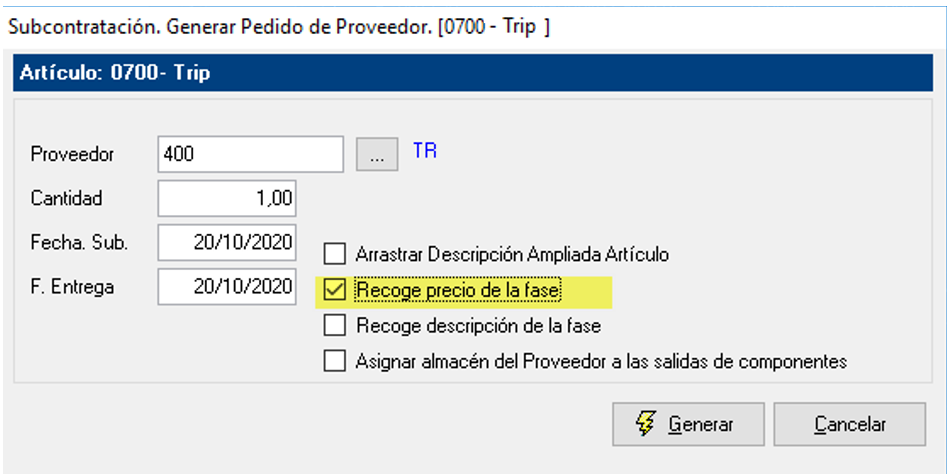This screenshot has width=951, height=476.
Task: Click the blue TR supplier name text
Action: (425, 150)
